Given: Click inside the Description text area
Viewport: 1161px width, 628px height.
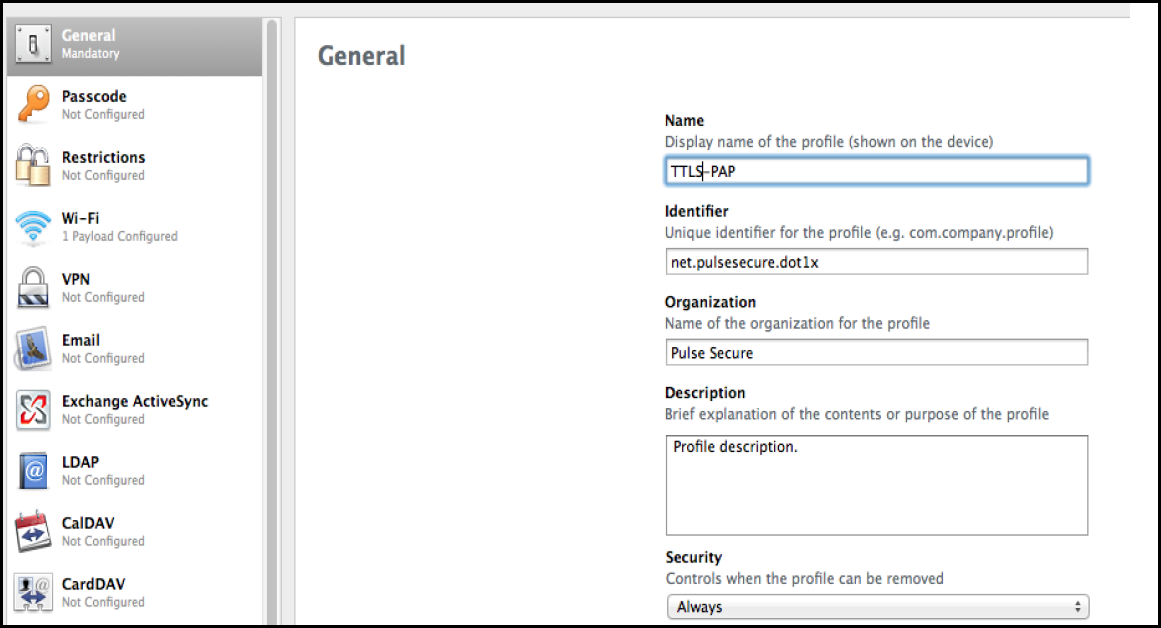Looking at the screenshot, I should (x=877, y=486).
